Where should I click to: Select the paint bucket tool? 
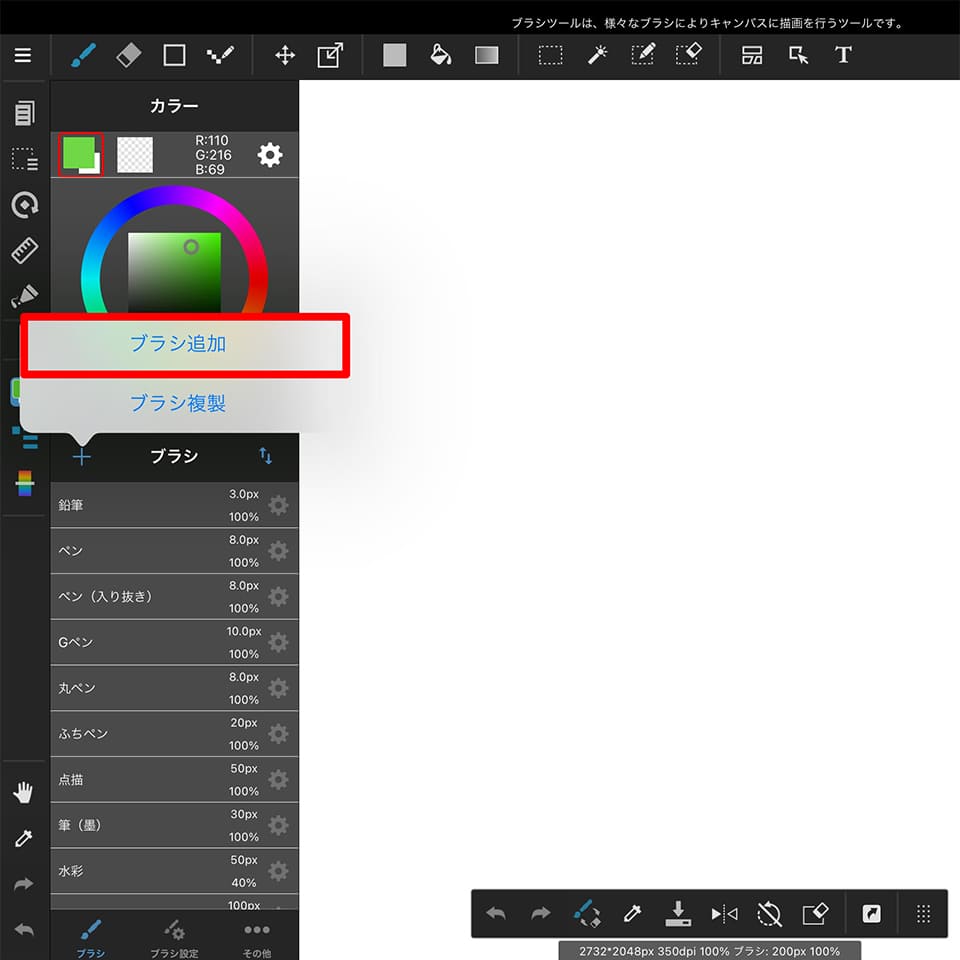(x=441, y=55)
